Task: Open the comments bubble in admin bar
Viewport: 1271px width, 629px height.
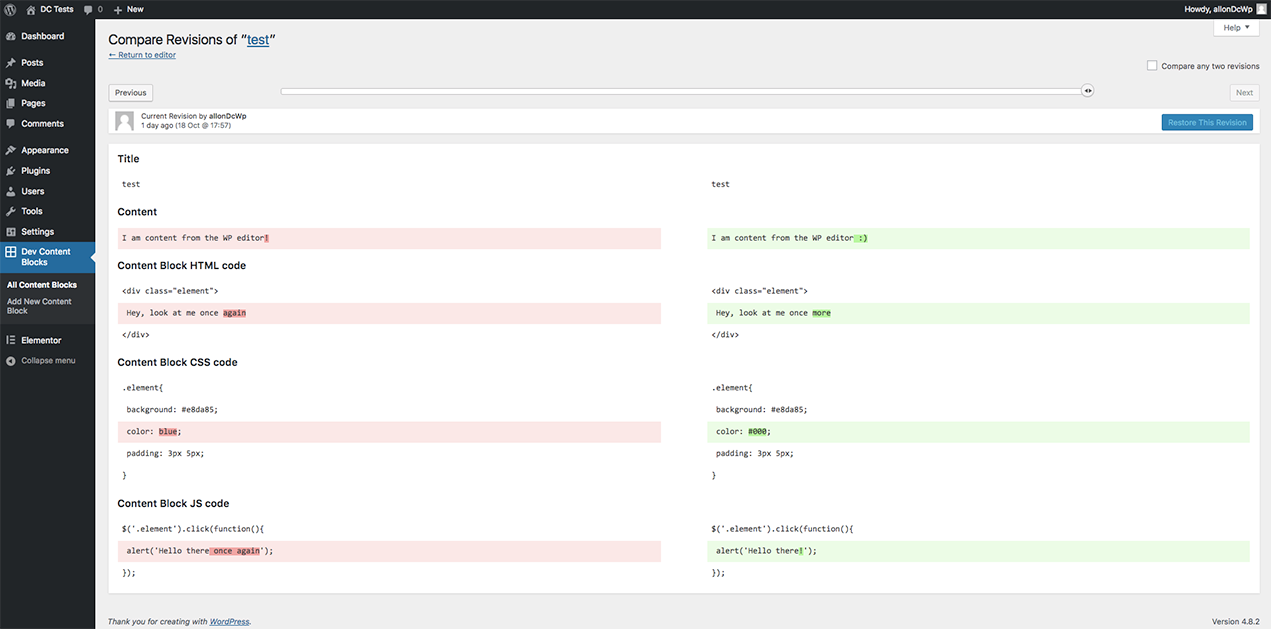Action: click(x=89, y=9)
